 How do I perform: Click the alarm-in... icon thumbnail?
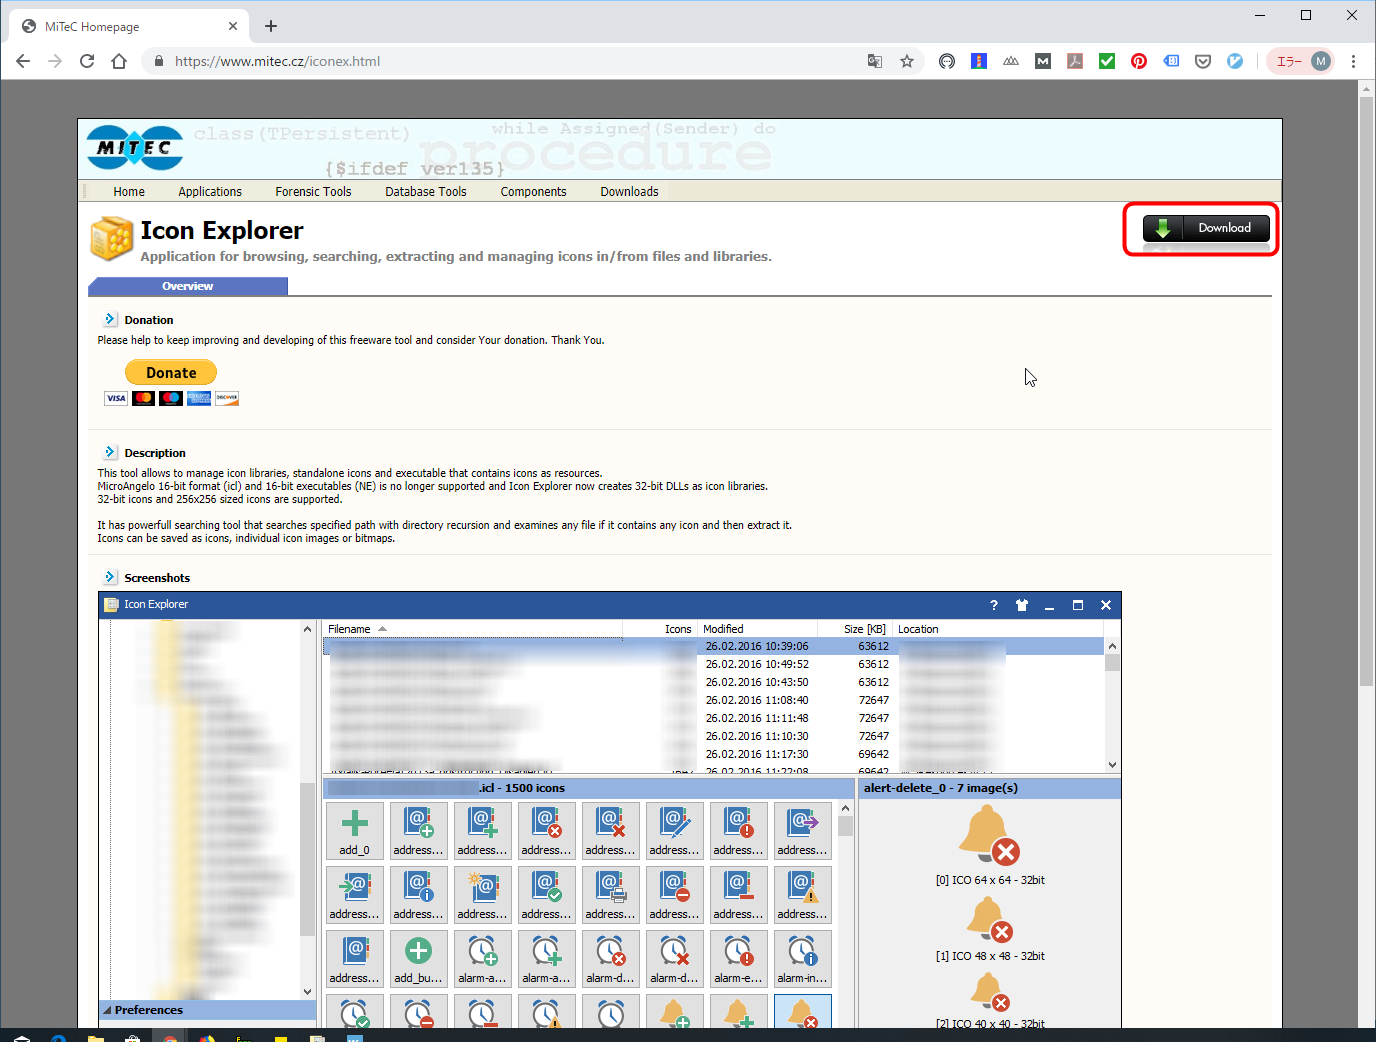[x=802, y=958]
